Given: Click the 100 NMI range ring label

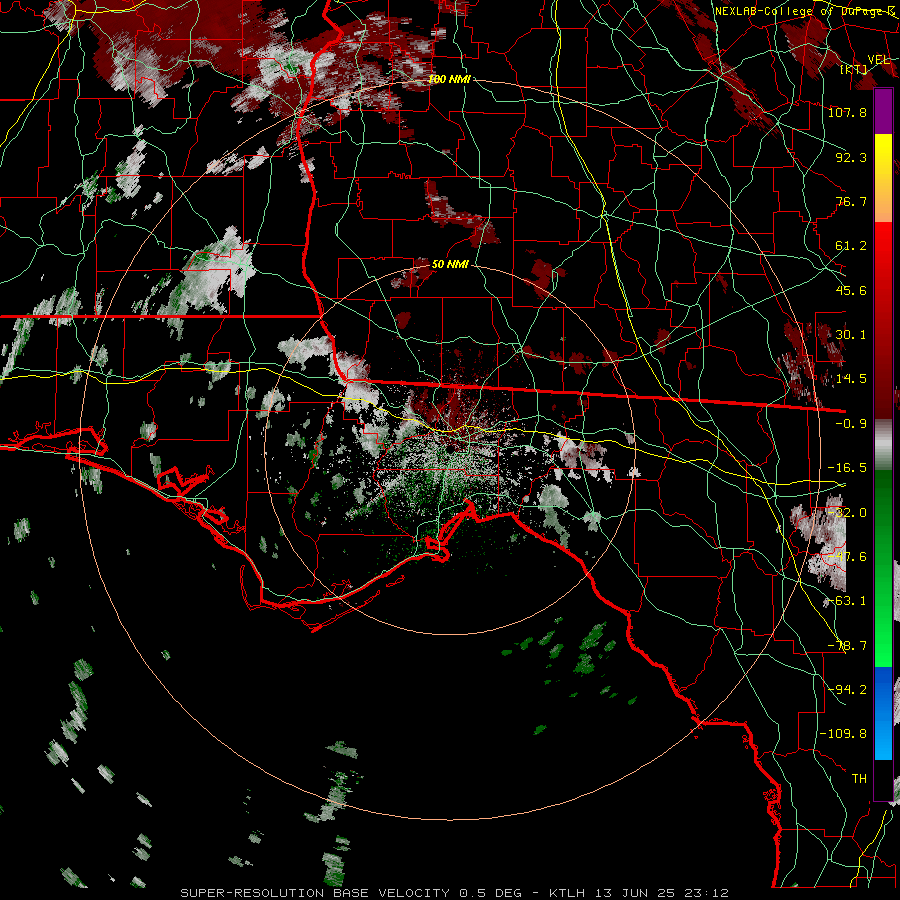Looking at the screenshot, I should point(449,79).
